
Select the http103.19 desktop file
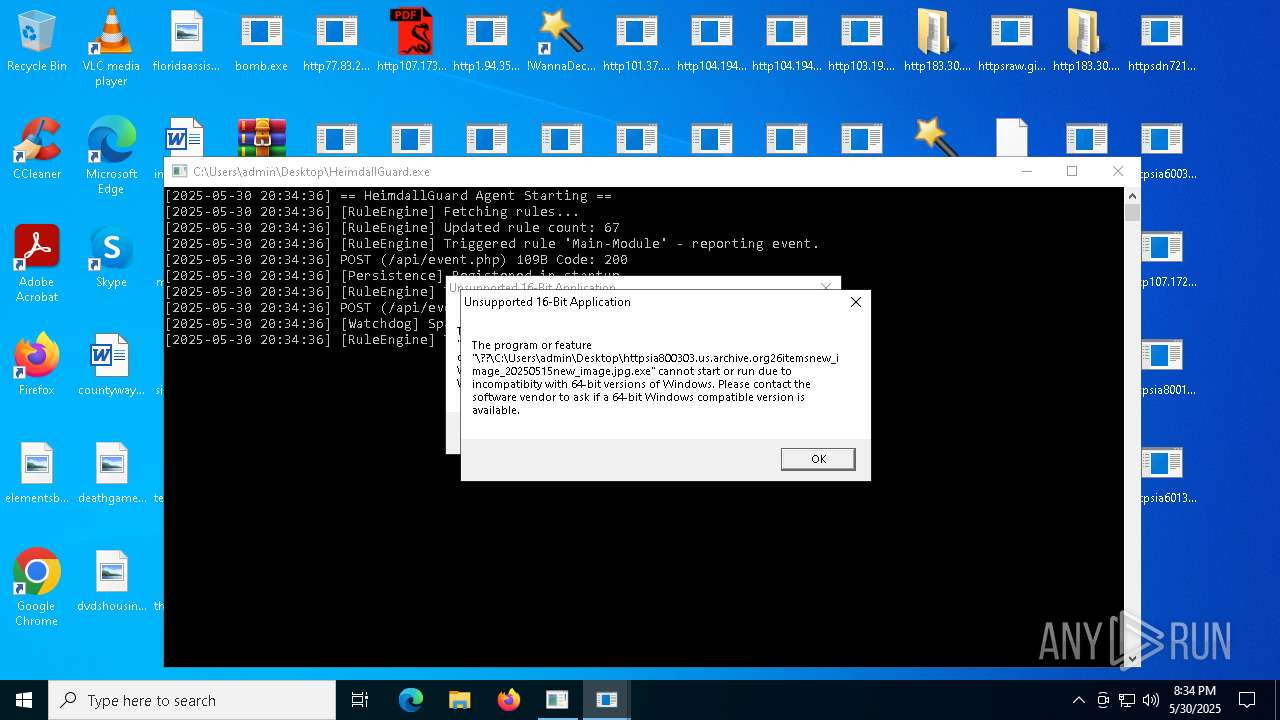pos(861,42)
